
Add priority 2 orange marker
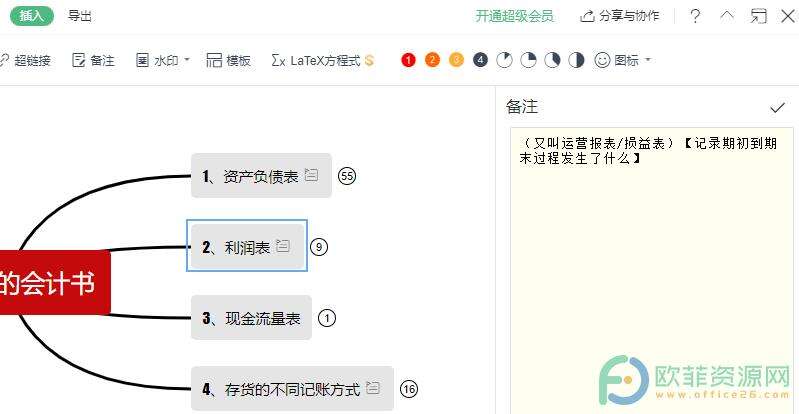(x=432, y=61)
